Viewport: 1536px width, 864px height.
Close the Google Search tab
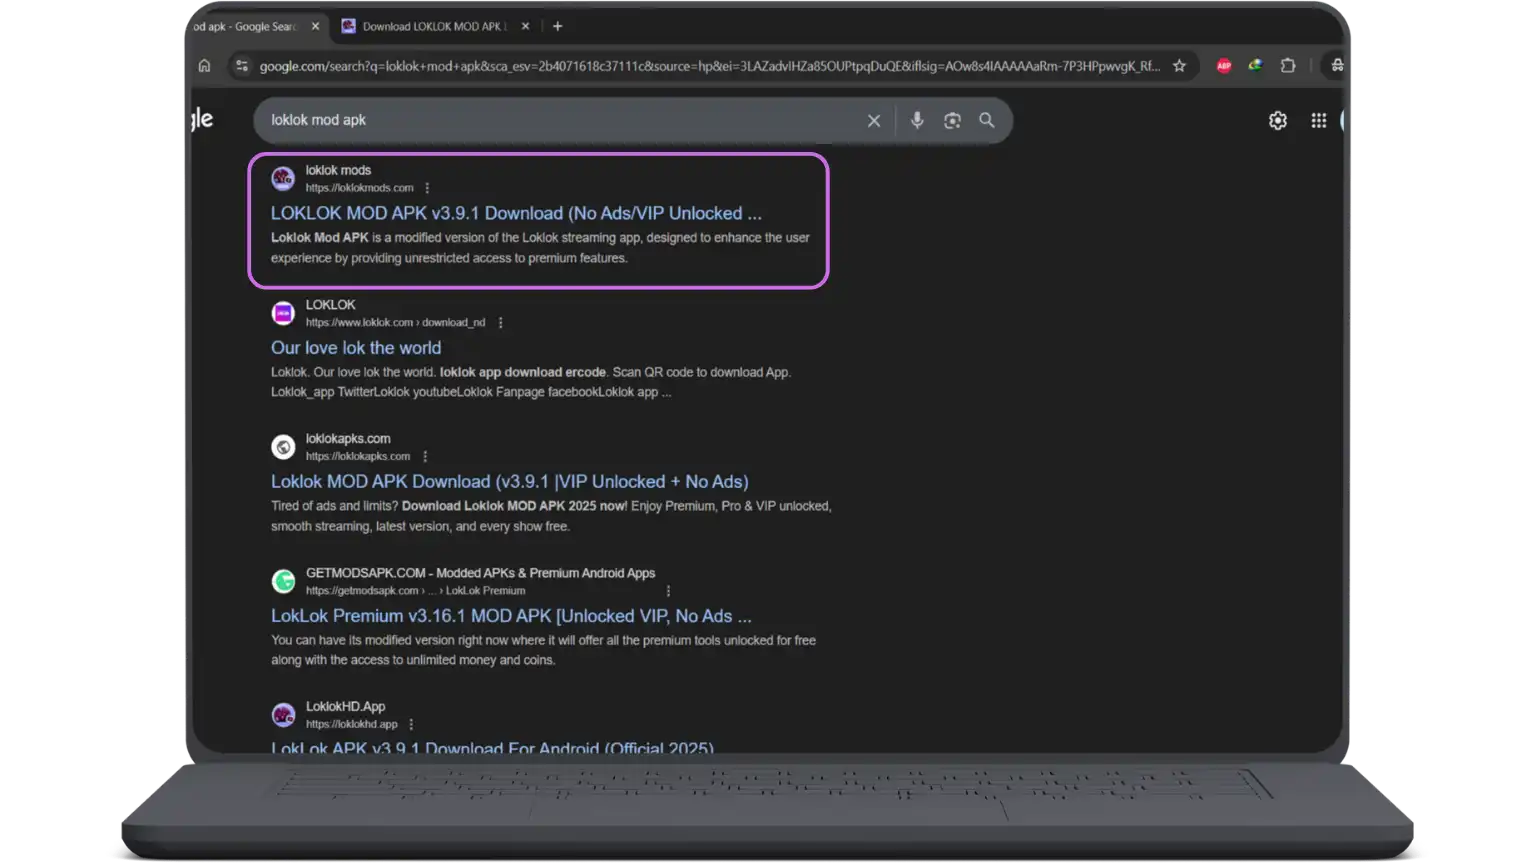(x=315, y=27)
